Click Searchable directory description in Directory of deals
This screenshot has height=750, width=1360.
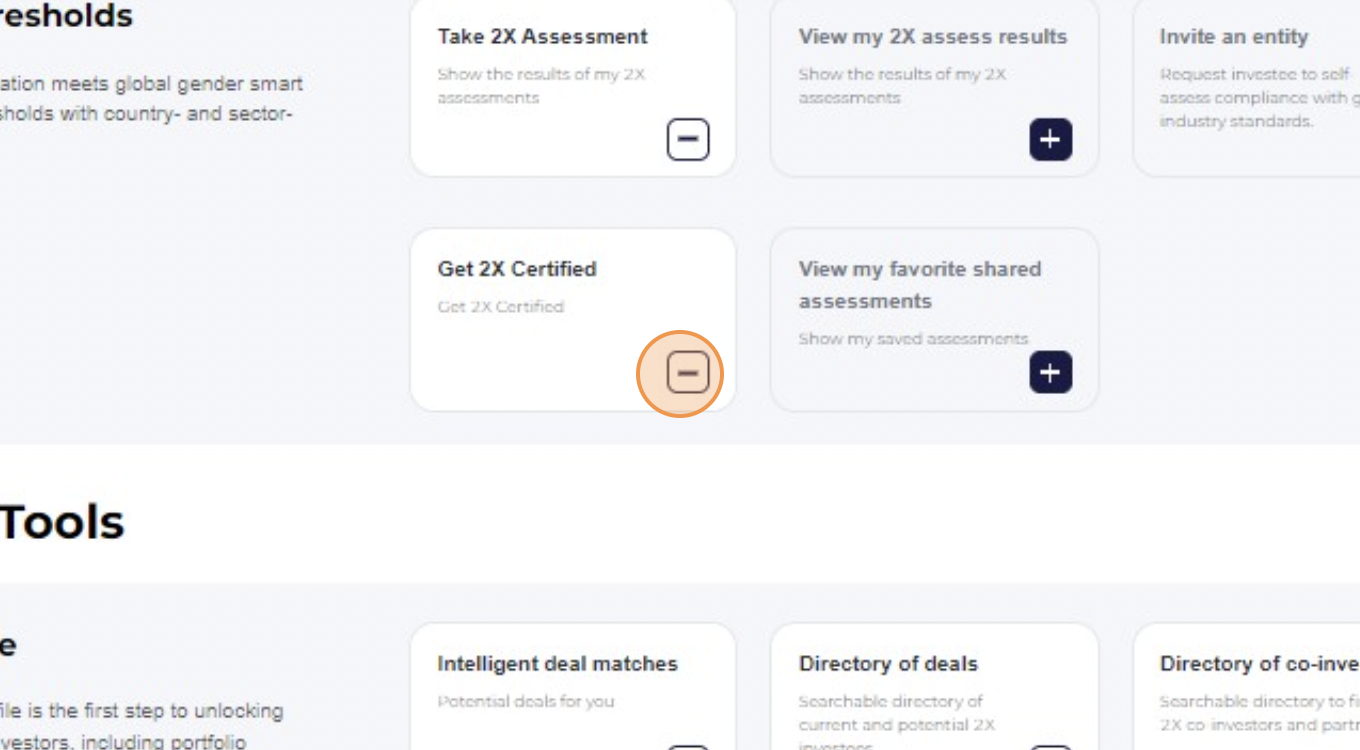896,722
